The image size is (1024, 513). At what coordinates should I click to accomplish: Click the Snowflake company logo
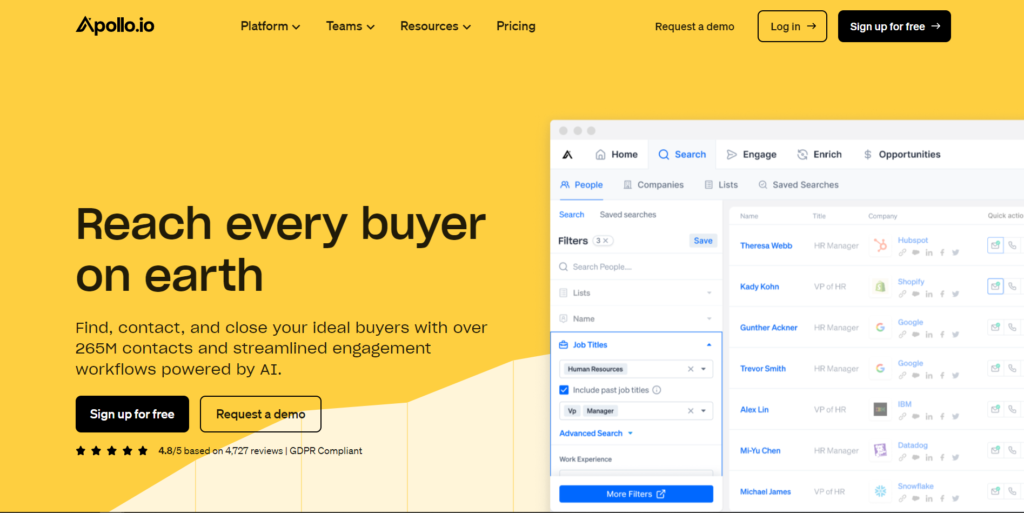(x=880, y=491)
